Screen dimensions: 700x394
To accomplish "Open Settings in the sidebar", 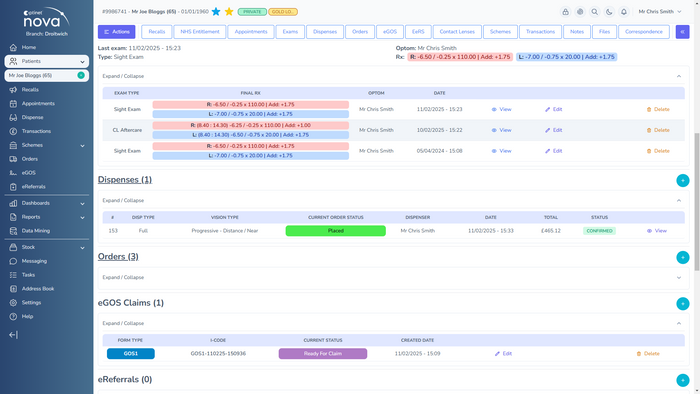I will coord(31,303).
